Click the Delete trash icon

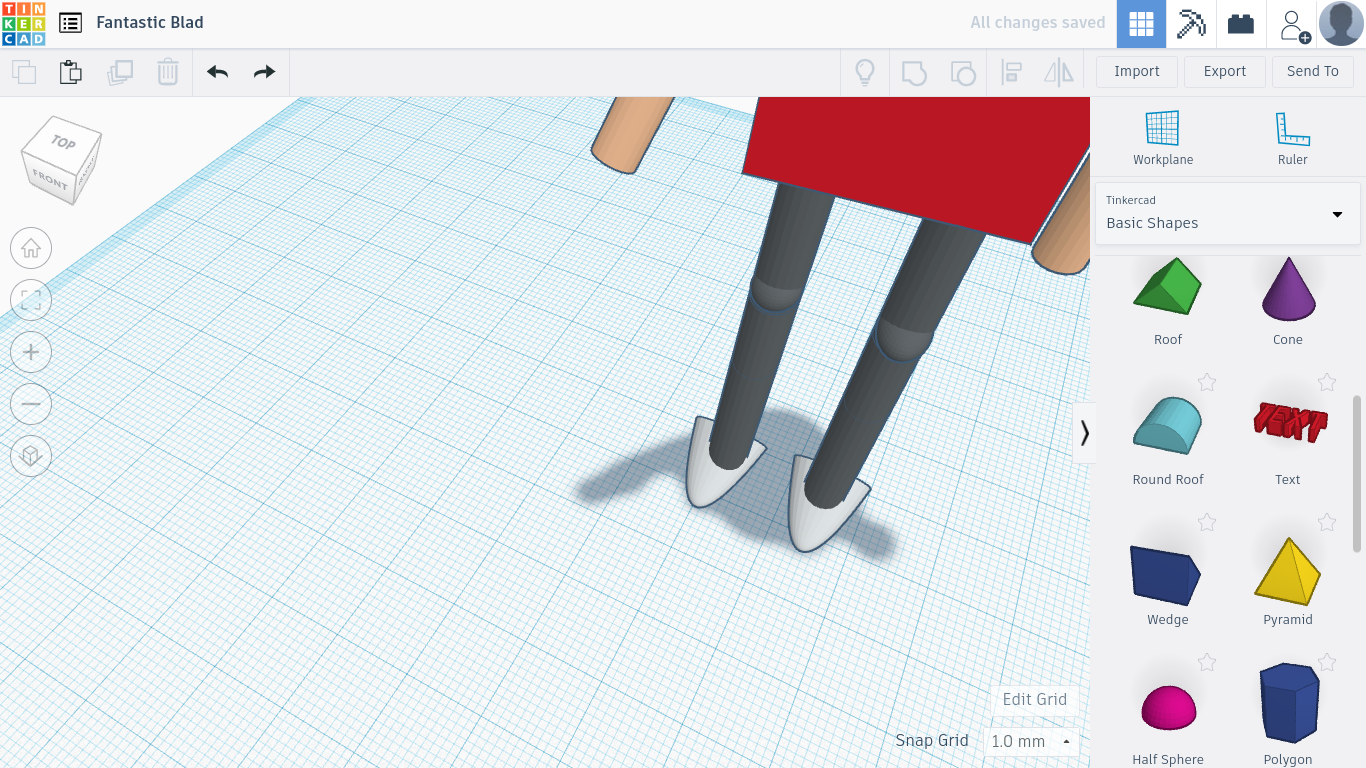[x=168, y=72]
